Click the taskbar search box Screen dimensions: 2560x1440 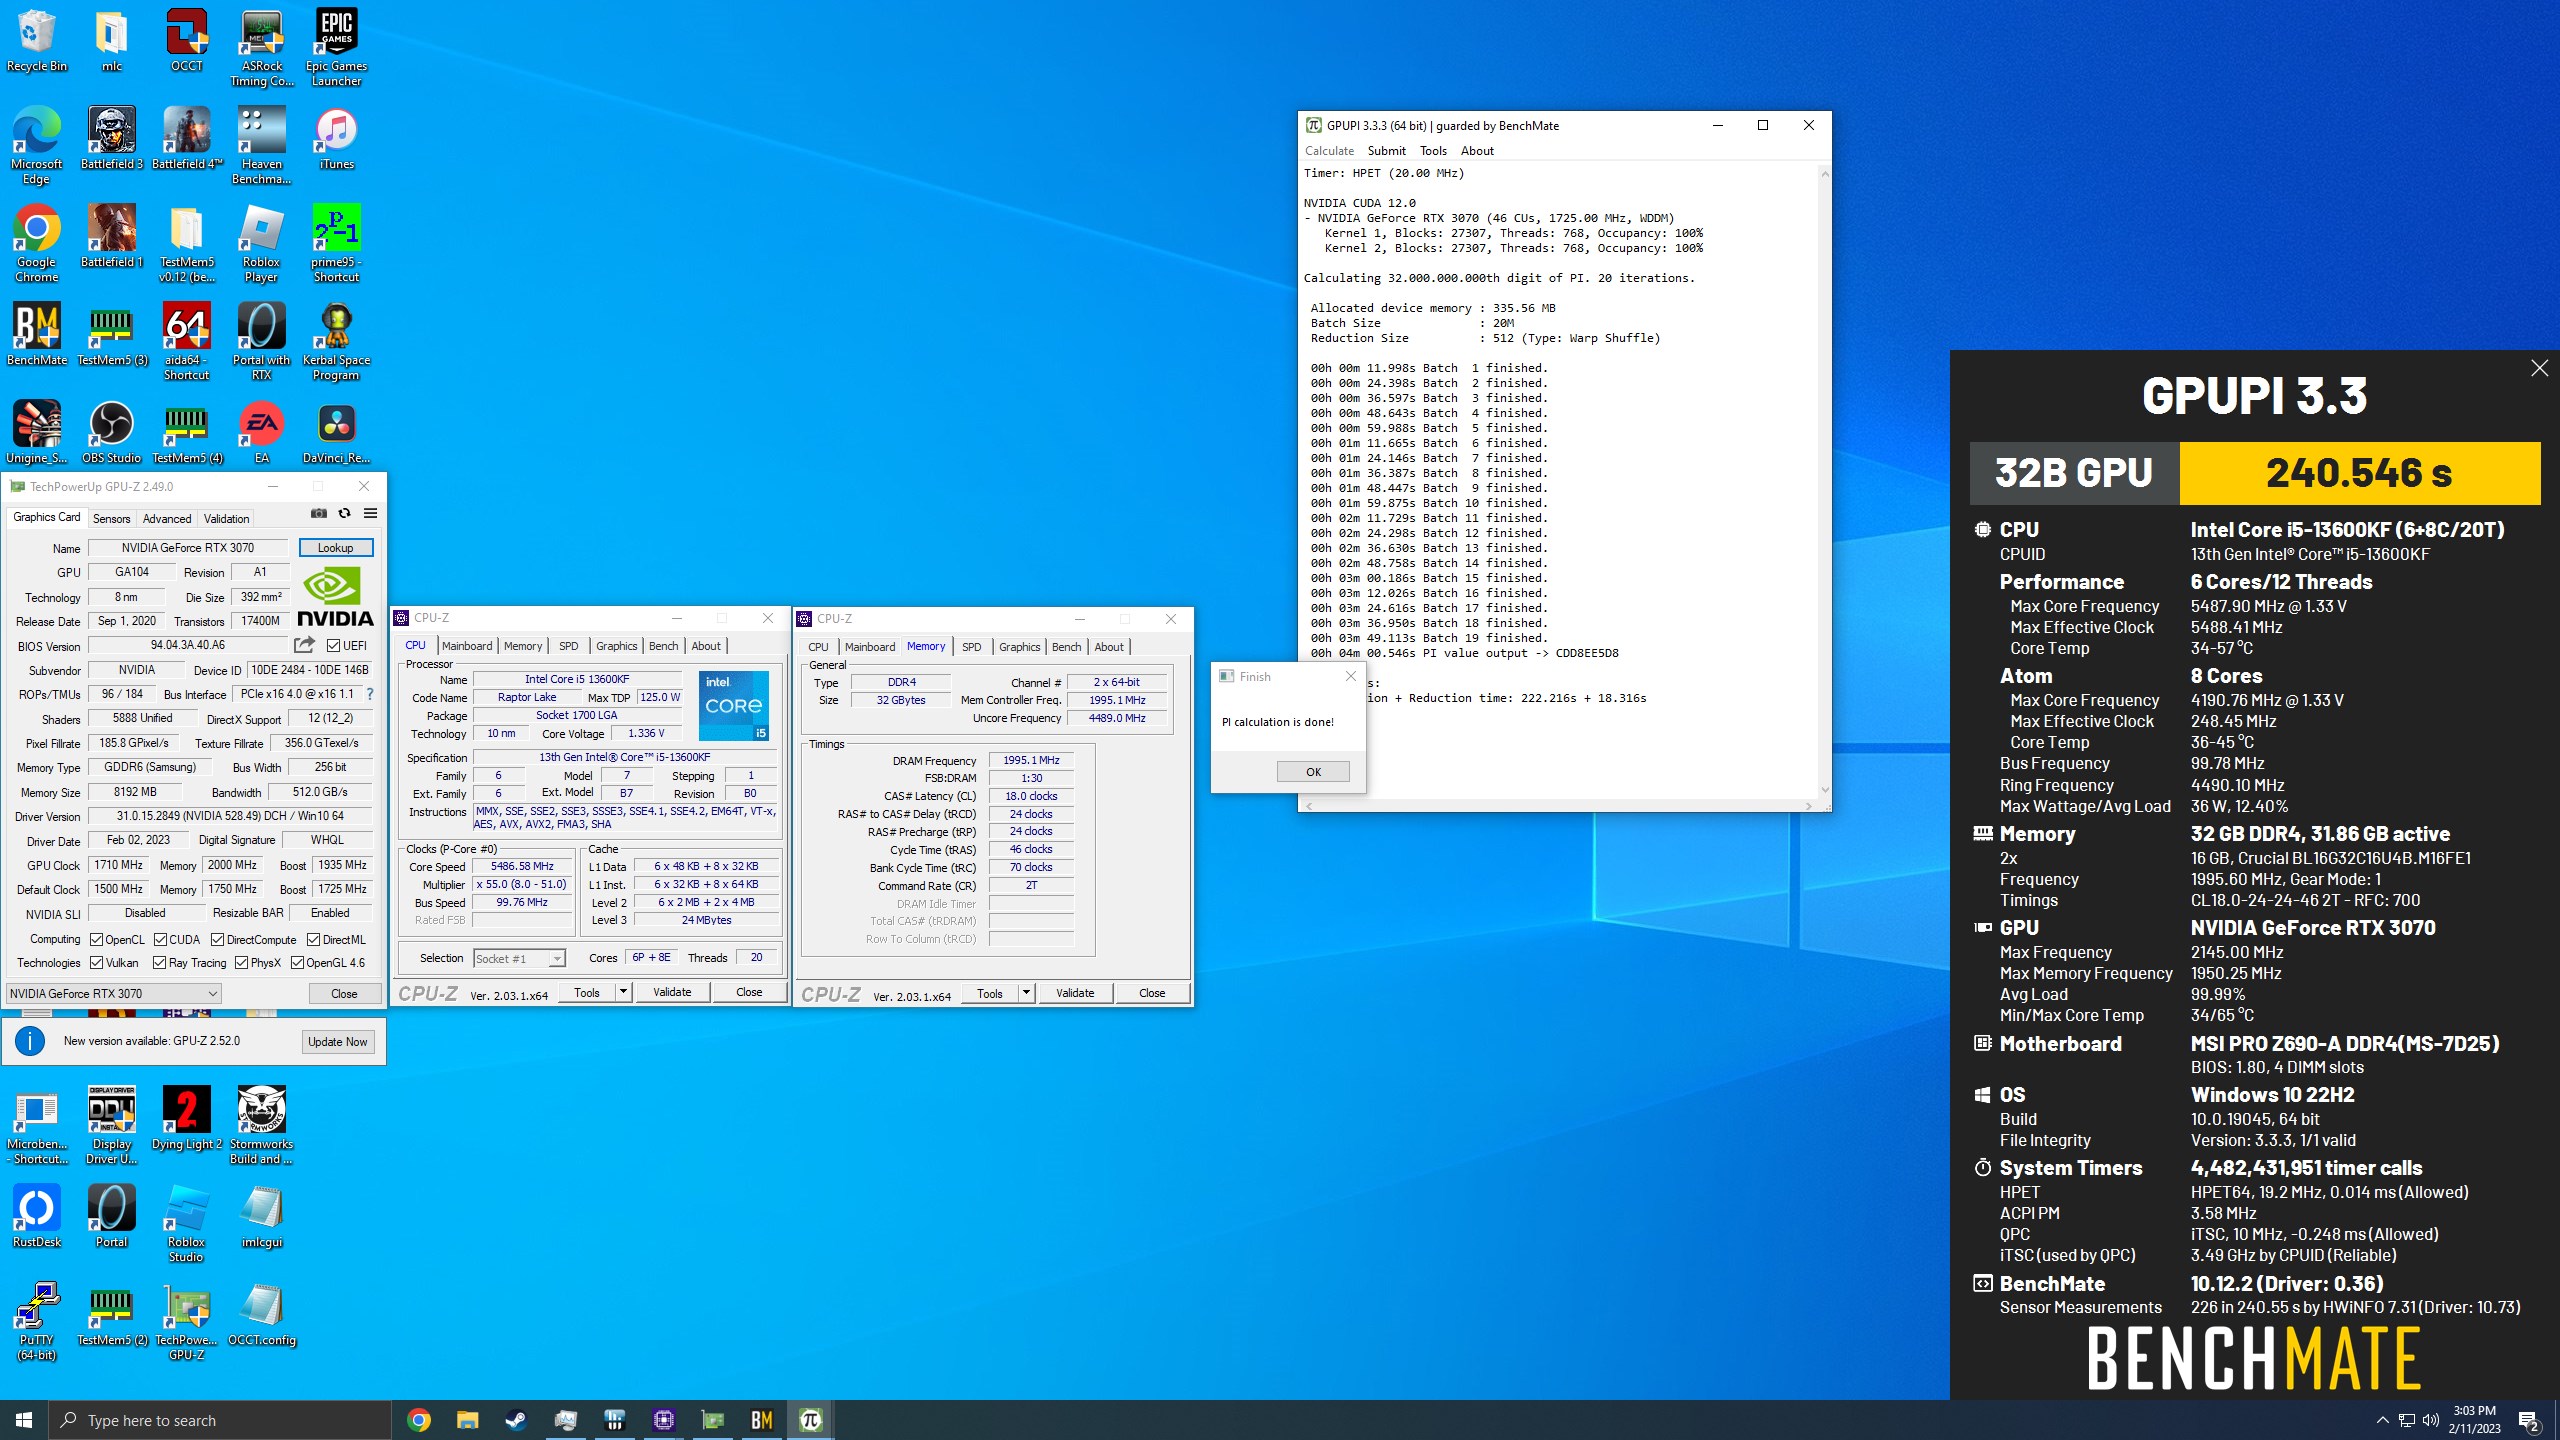[220, 1420]
